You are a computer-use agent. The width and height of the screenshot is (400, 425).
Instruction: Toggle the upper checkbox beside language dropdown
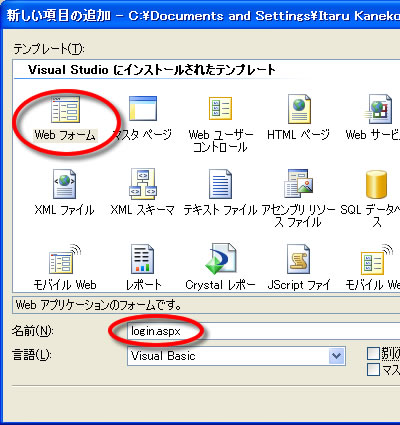pos(373,353)
